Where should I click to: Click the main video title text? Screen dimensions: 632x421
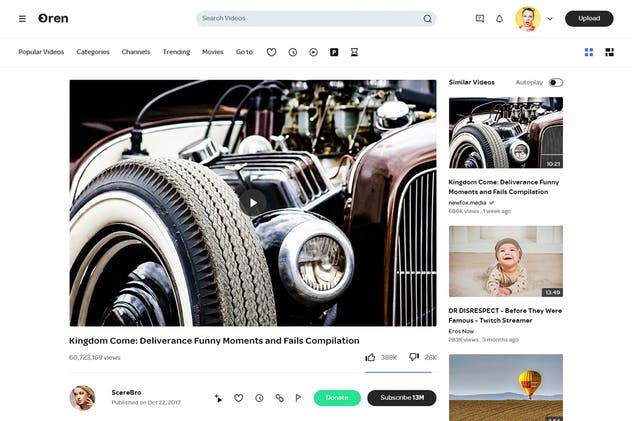[214, 341]
